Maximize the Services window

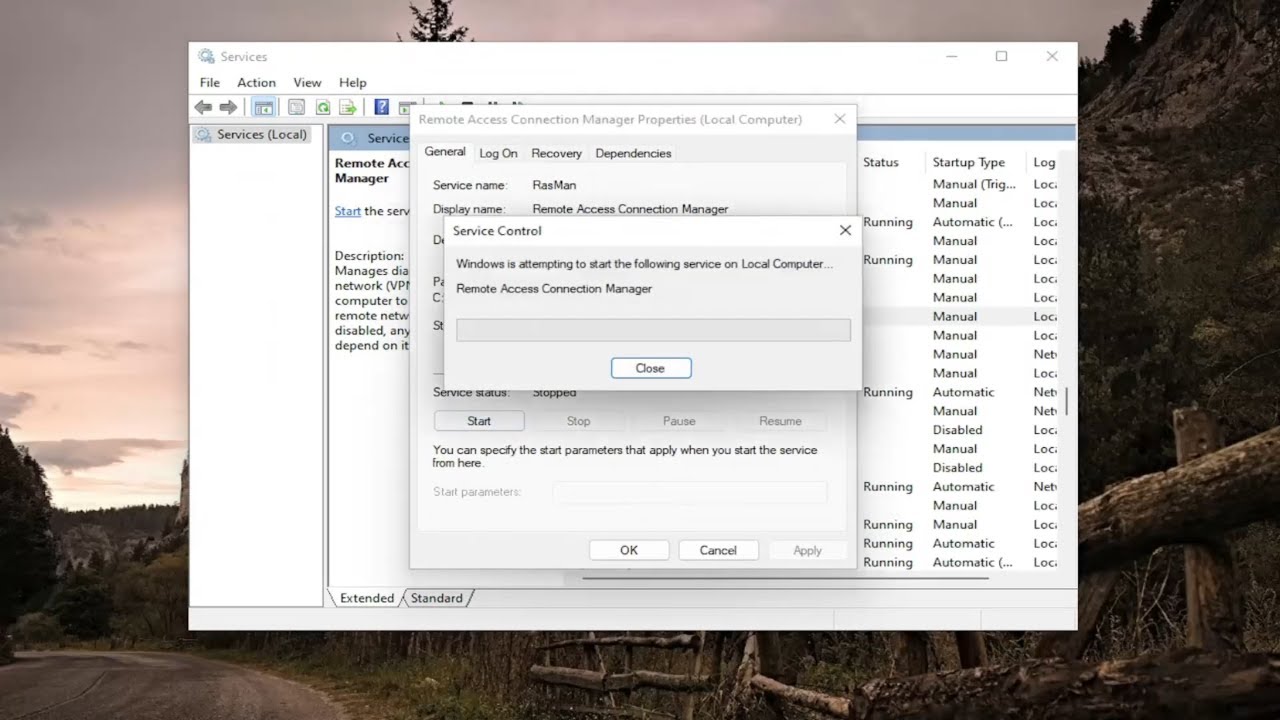point(1001,57)
